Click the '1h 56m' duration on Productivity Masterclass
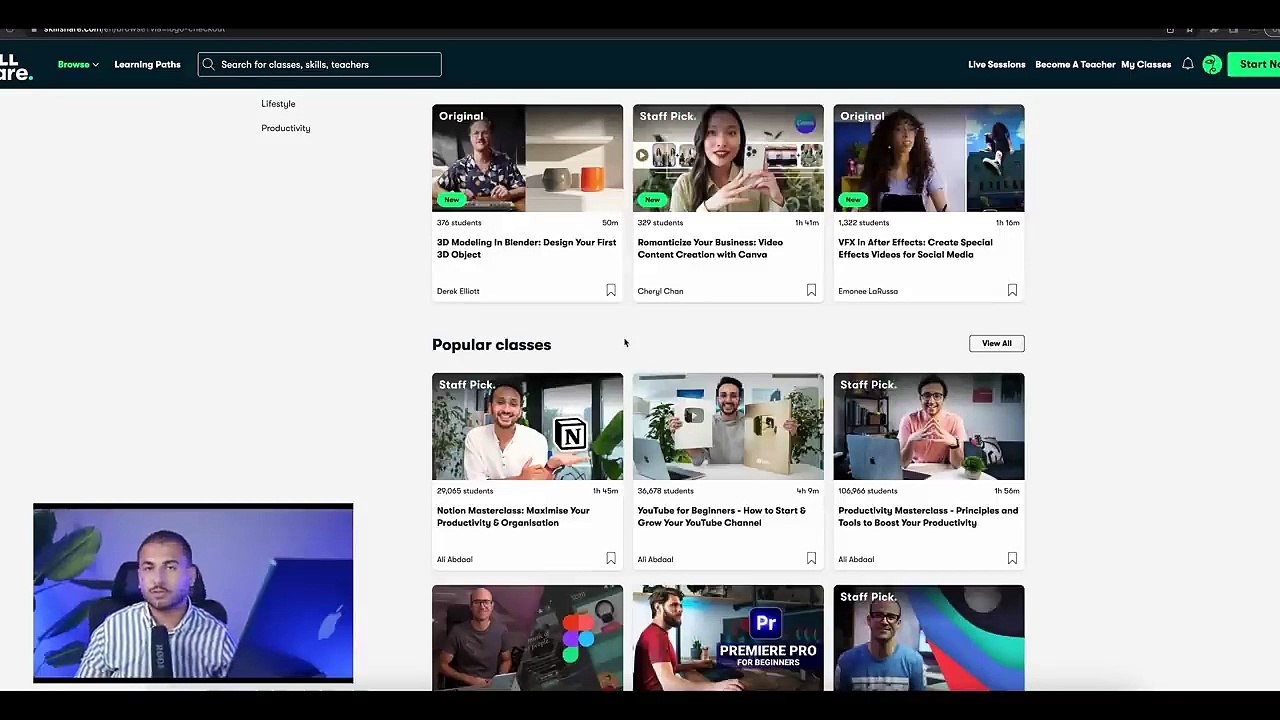The height and width of the screenshot is (720, 1280). (1008, 491)
